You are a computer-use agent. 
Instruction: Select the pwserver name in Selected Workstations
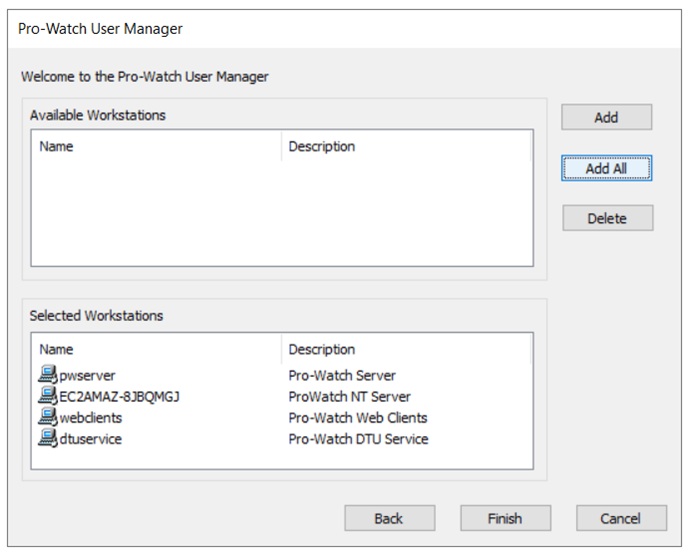88,375
